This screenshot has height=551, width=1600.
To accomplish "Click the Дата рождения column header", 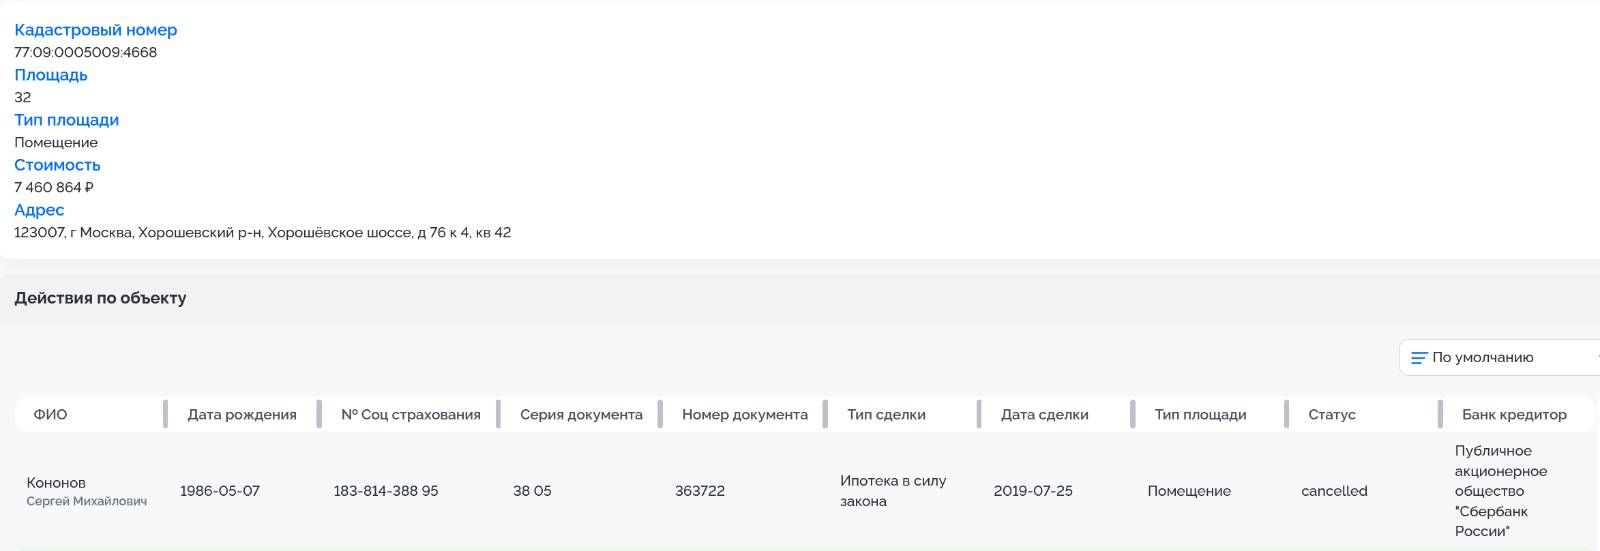I will 242,415.
